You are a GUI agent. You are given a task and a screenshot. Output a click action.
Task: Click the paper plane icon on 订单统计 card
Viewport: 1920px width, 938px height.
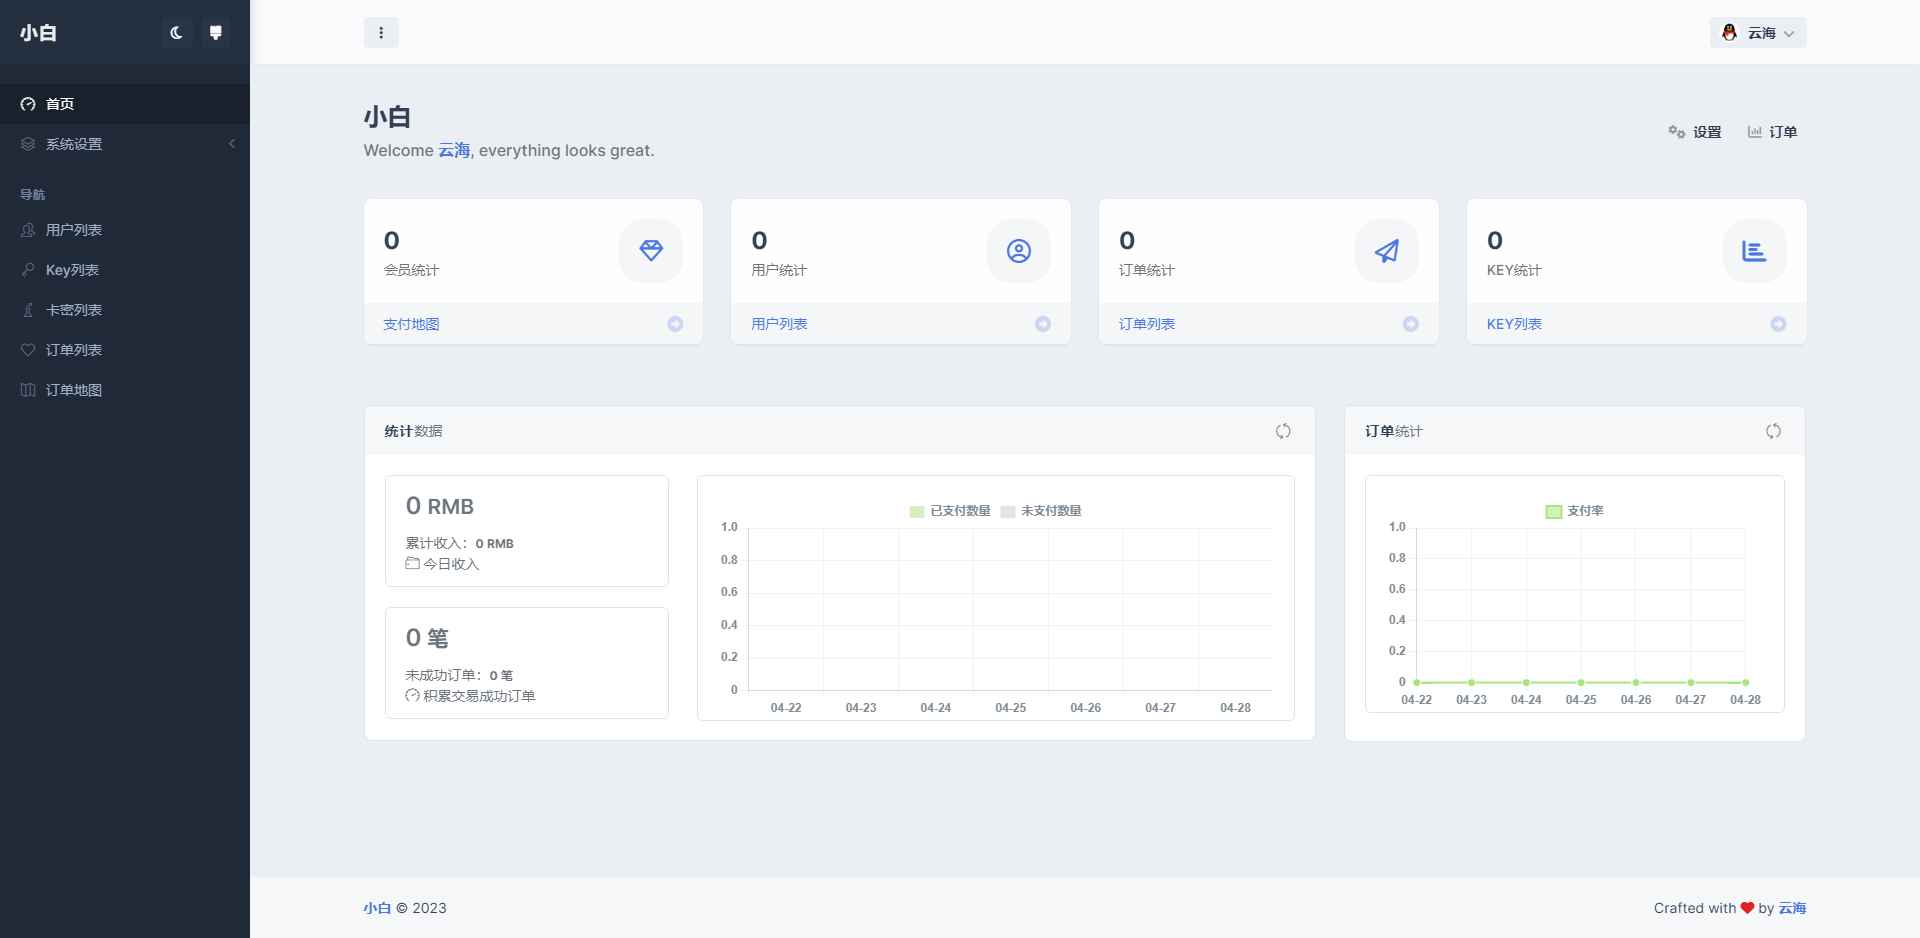tap(1386, 251)
